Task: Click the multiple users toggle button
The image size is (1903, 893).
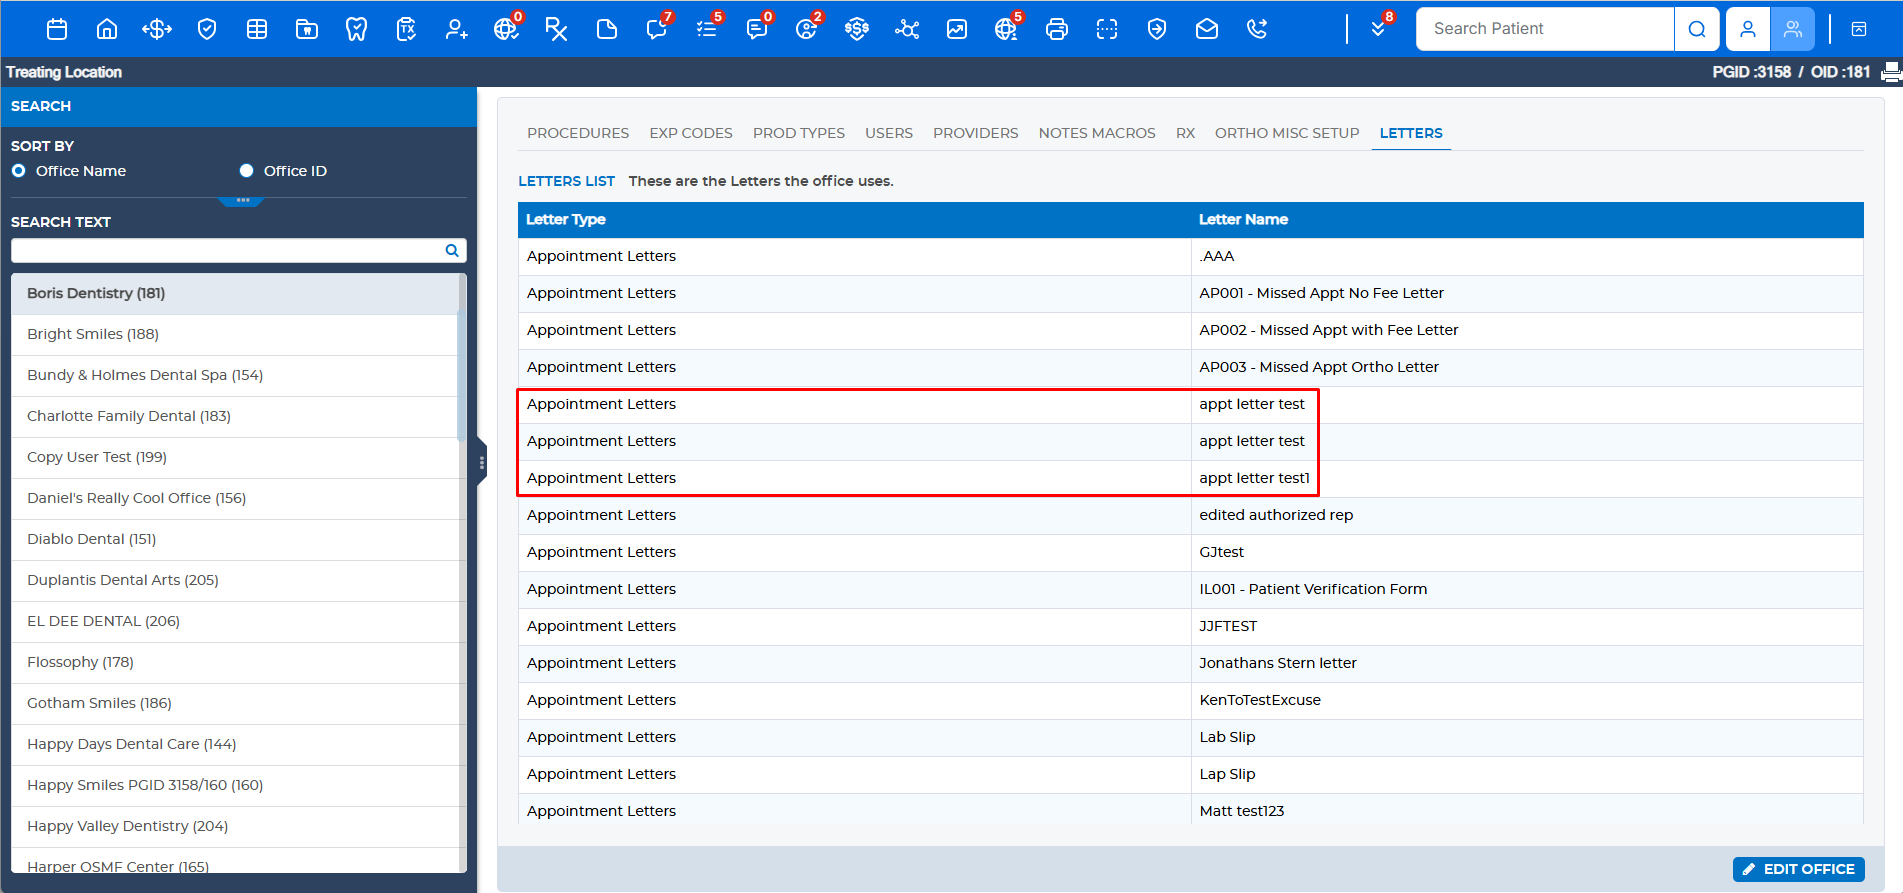Action: tap(1793, 29)
